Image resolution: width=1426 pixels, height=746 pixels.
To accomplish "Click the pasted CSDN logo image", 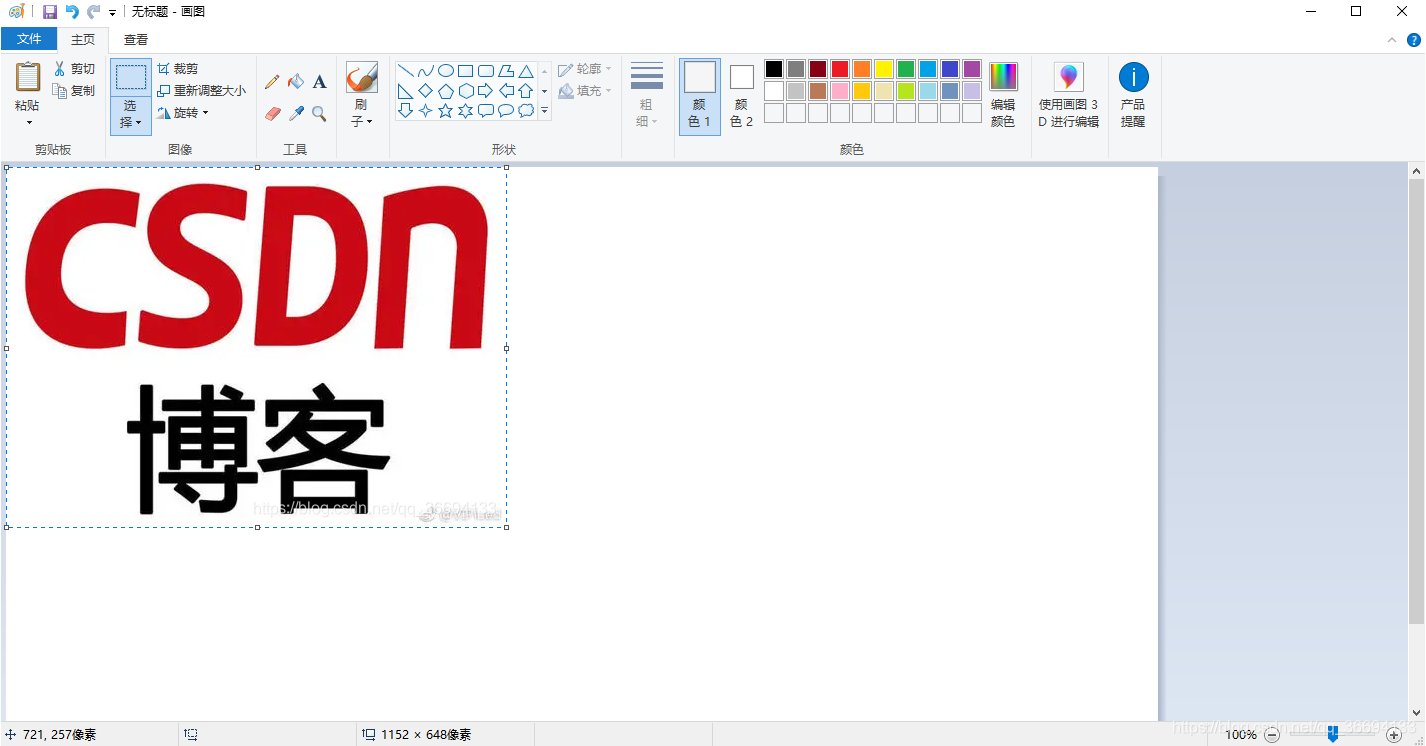I will pos(256,347).
